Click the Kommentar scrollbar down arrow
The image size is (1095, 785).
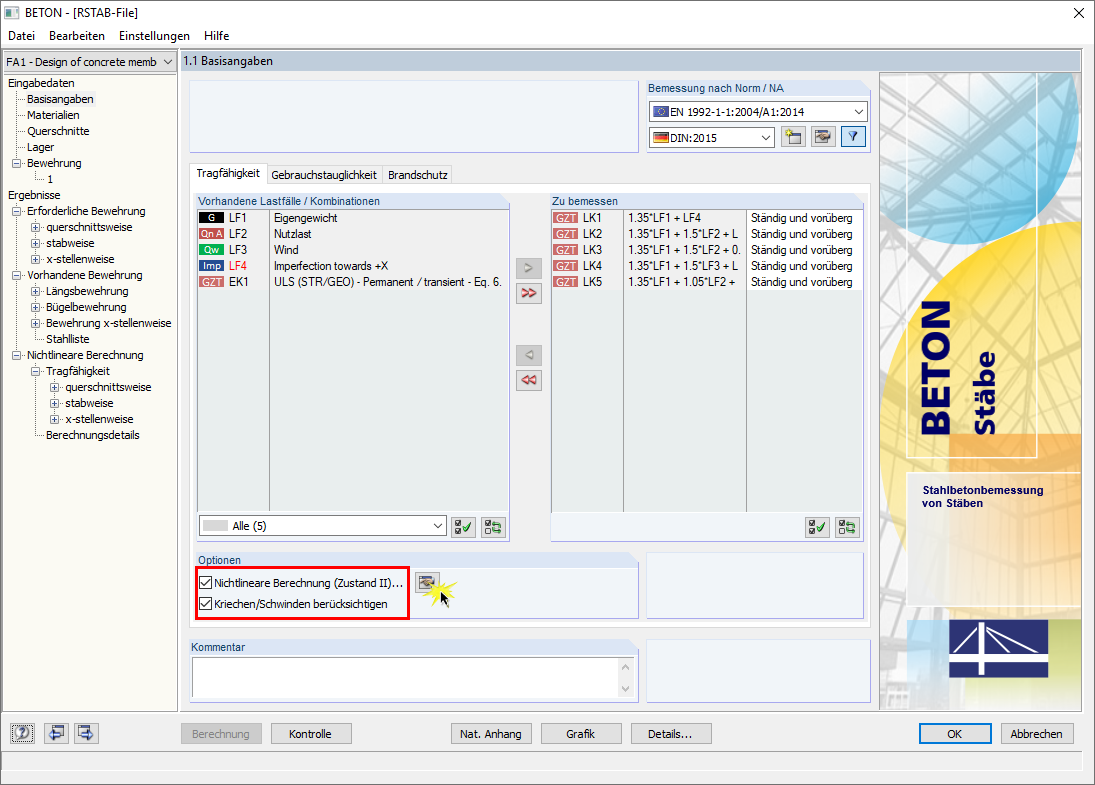click(x=626, y=689)
